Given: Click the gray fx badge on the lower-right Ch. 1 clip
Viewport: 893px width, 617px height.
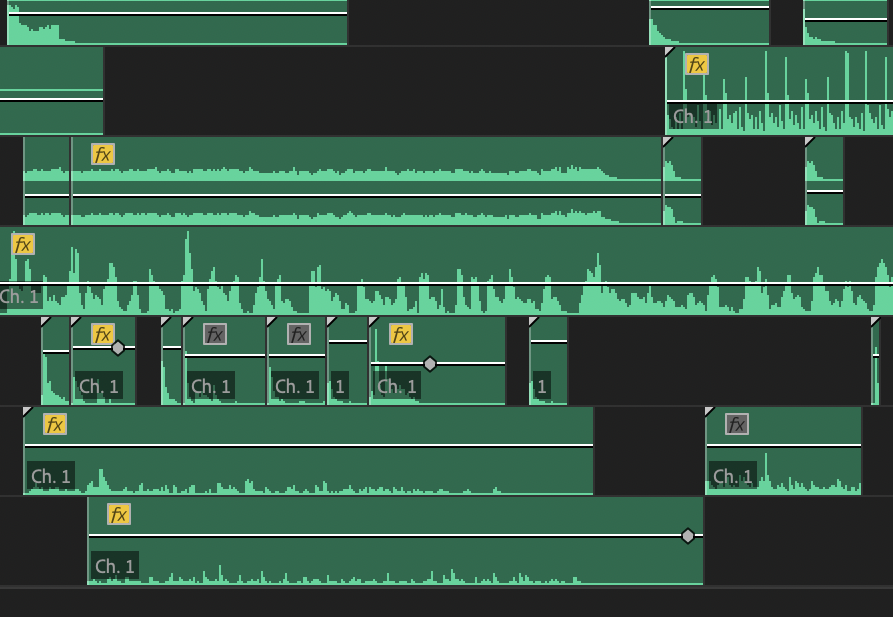Looking at the screenshot, I should [x=737, y=422].
